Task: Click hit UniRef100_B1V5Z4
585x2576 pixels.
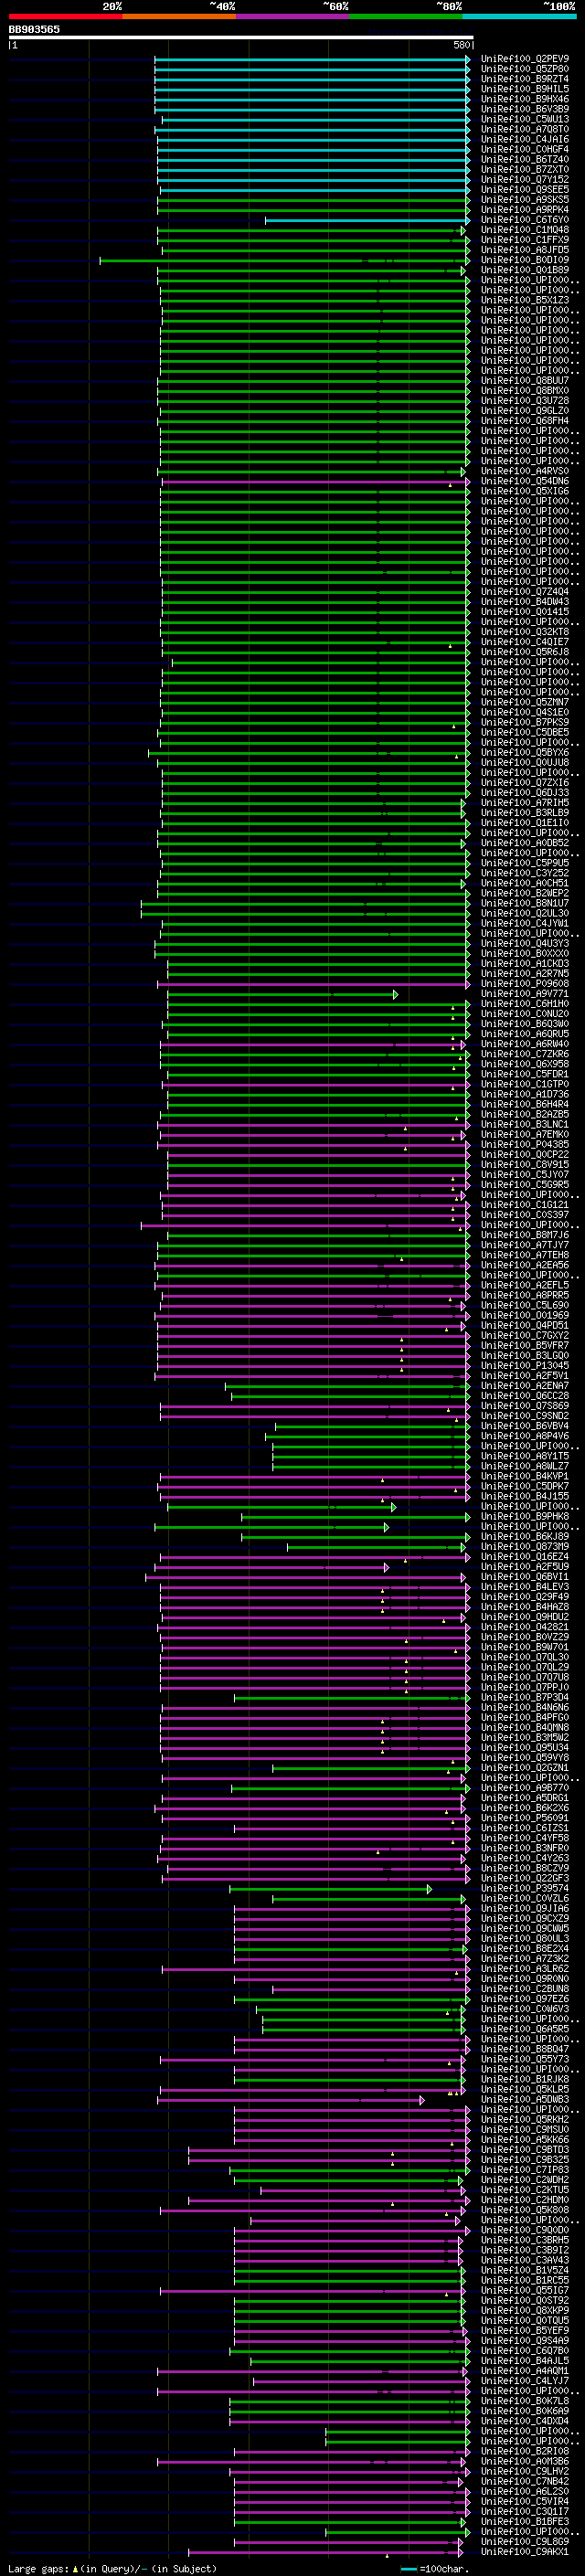Action: pos(525,2270)
